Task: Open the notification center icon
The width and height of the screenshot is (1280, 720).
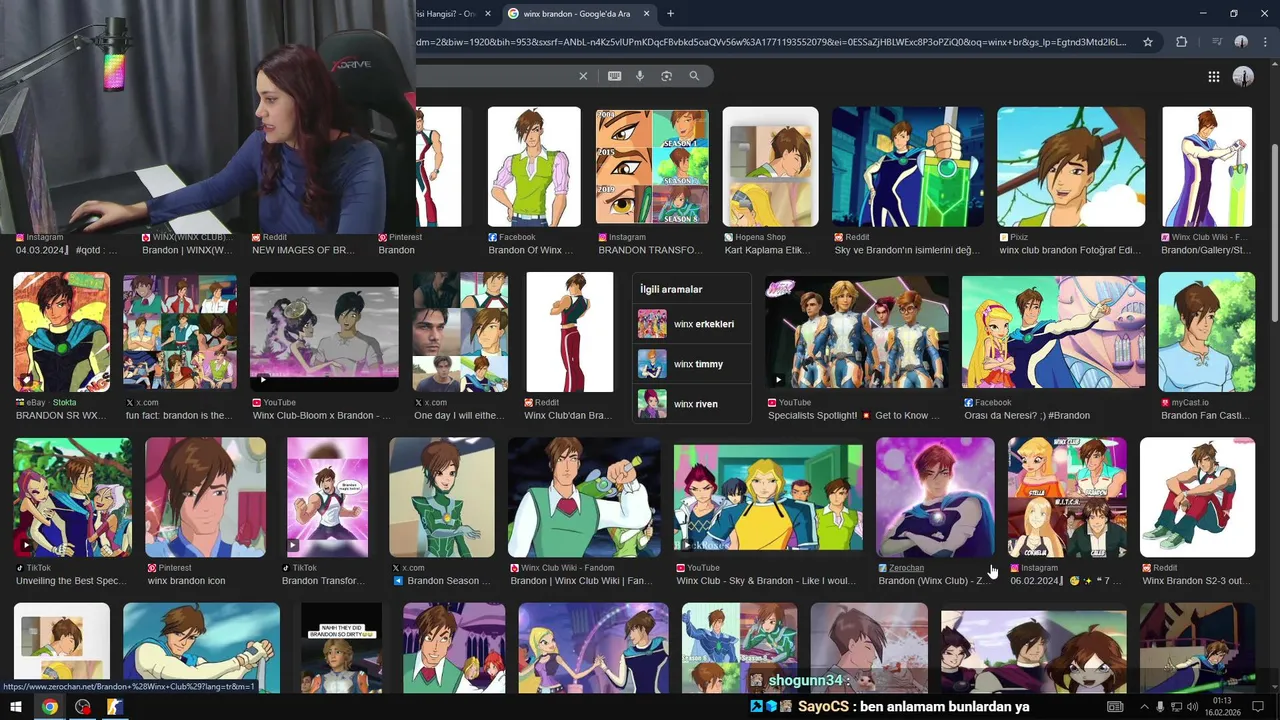Action: pos(1258,707)
